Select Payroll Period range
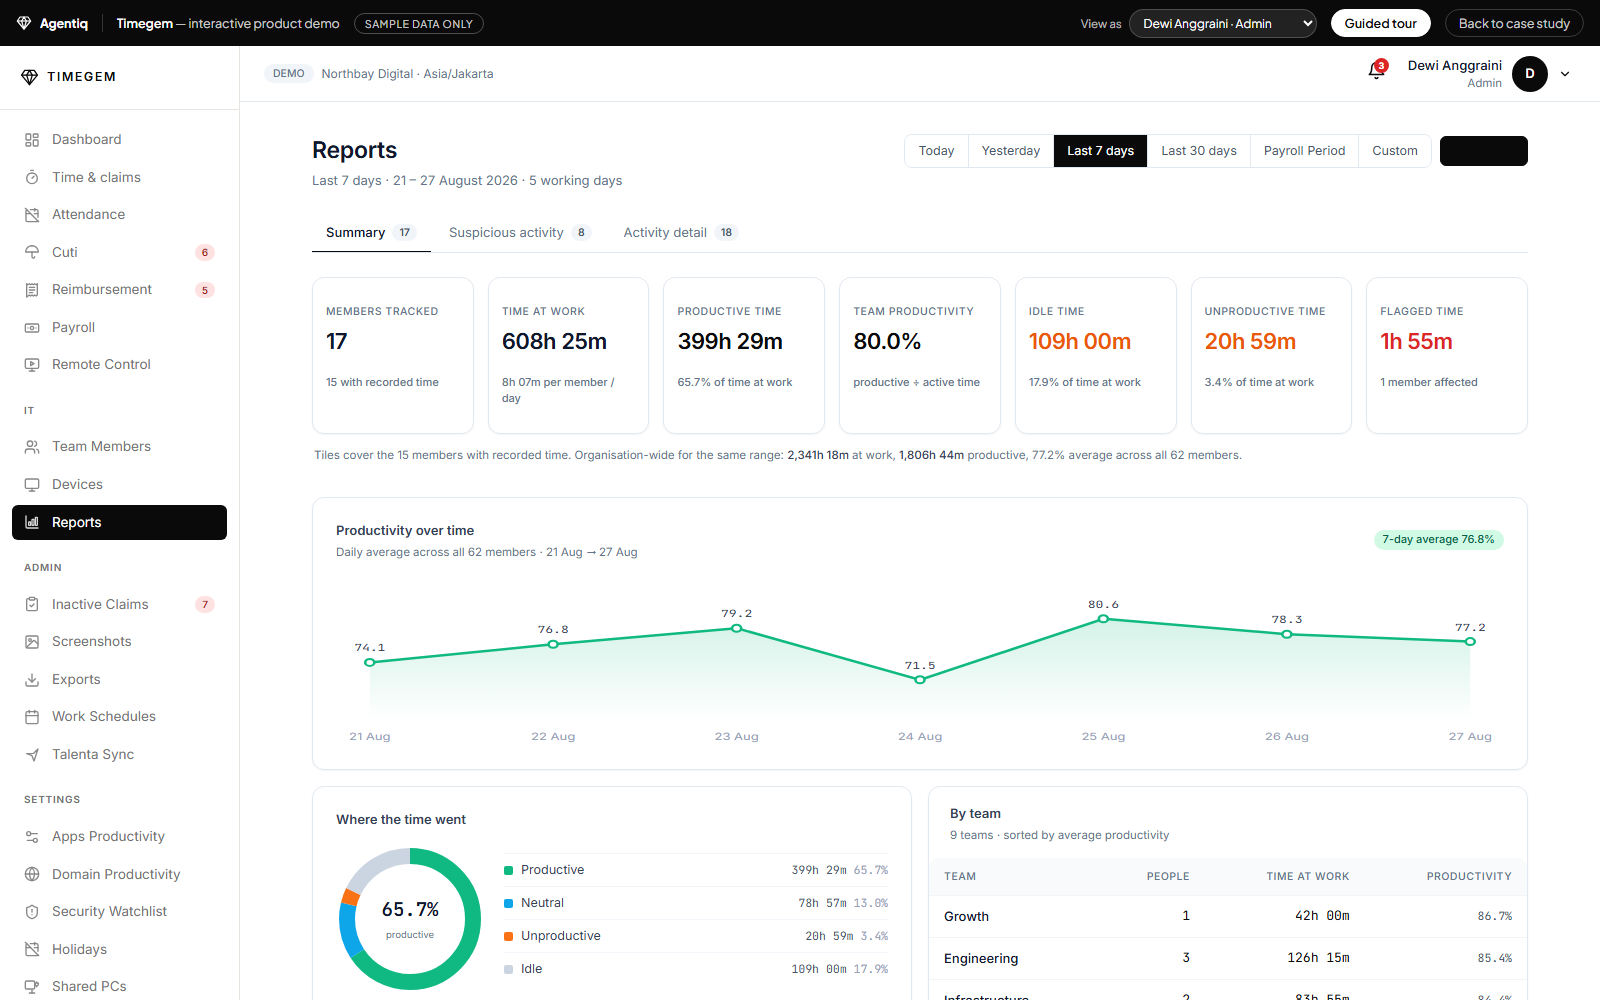This screenshot has height=1000, width=1600. (1304, 151)
